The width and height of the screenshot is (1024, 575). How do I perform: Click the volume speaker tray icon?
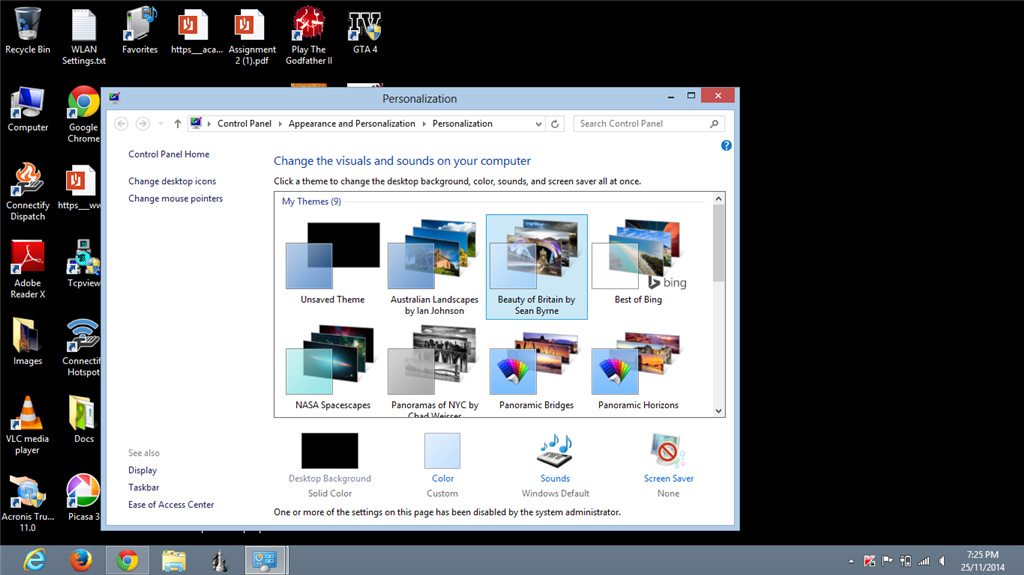(942, 561)
